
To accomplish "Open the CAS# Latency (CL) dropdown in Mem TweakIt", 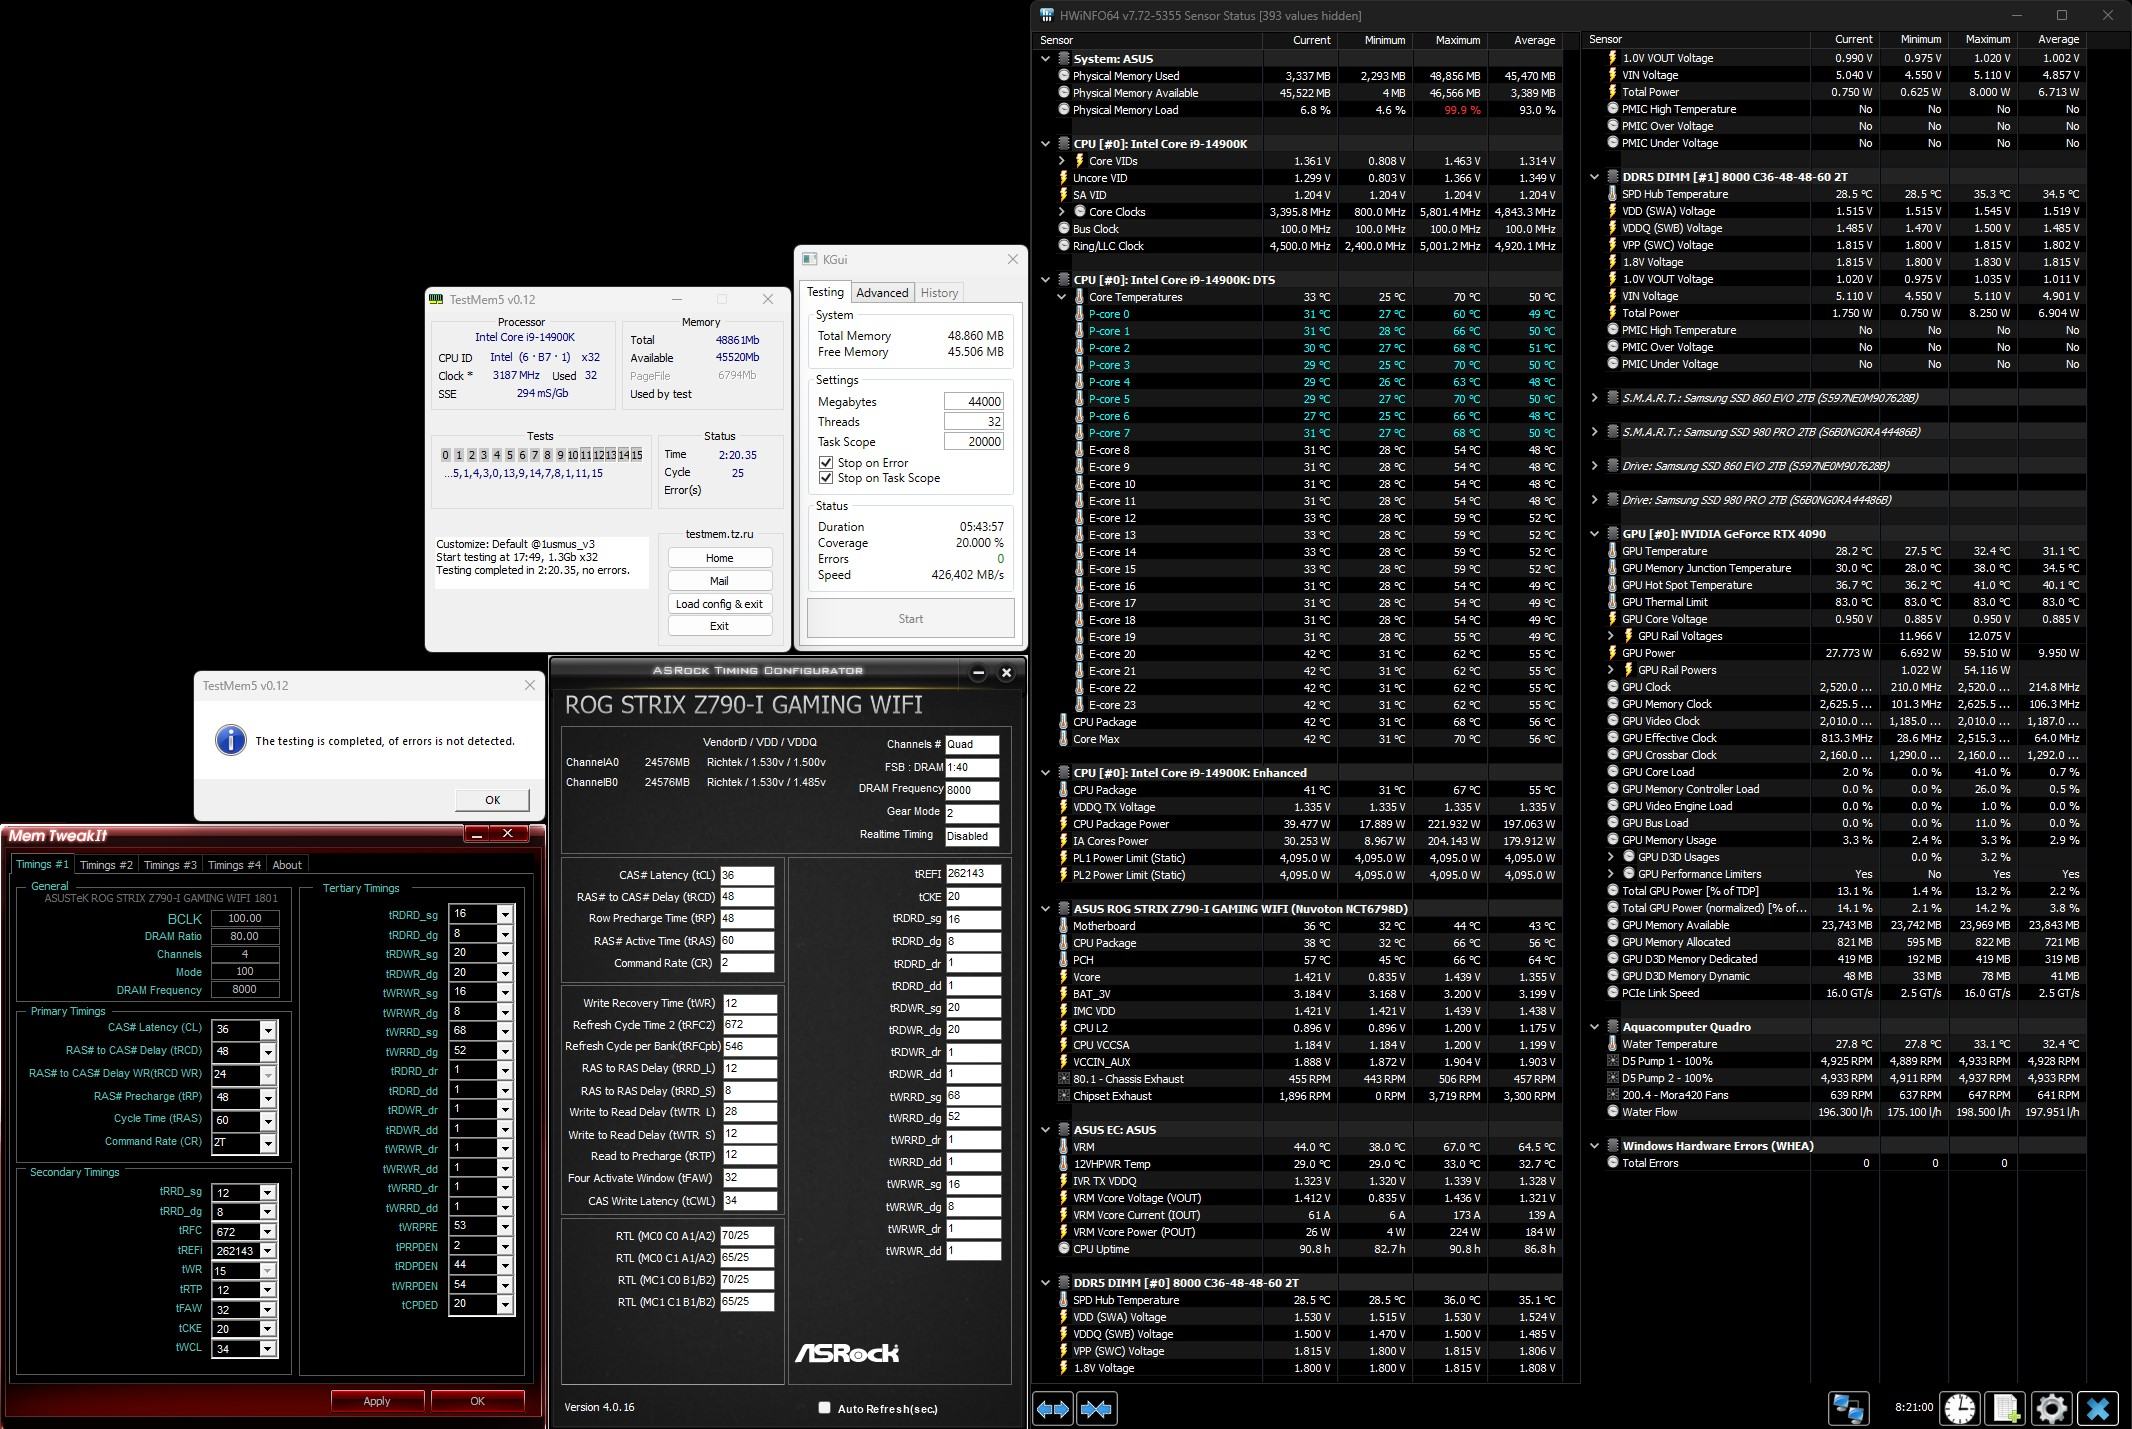I will click(x=267, y=1030).
